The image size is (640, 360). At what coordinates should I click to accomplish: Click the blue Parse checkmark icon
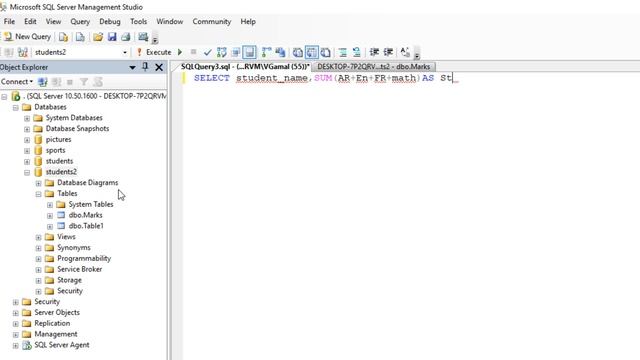pos(208,52)
